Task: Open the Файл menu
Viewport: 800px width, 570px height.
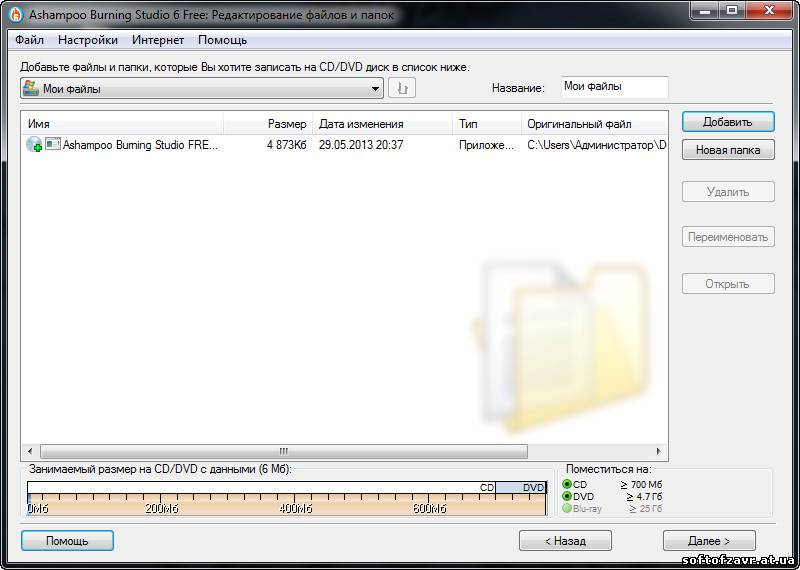Action: point(29,40)
